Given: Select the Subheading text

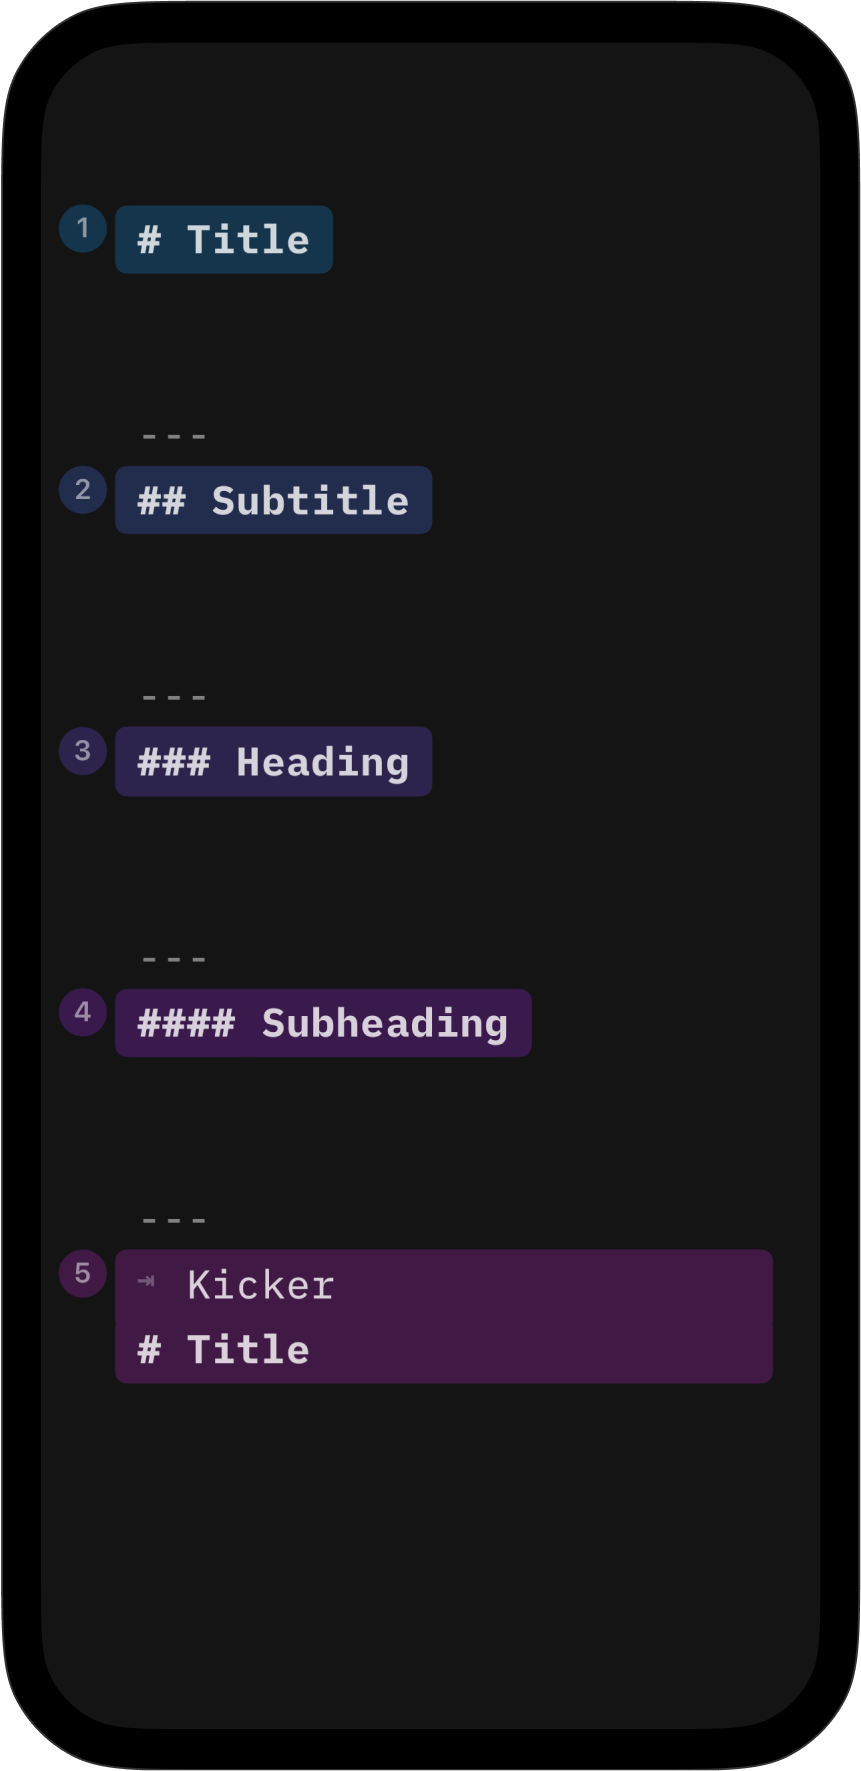Looking at the screenshot, I should [385, 1024].
